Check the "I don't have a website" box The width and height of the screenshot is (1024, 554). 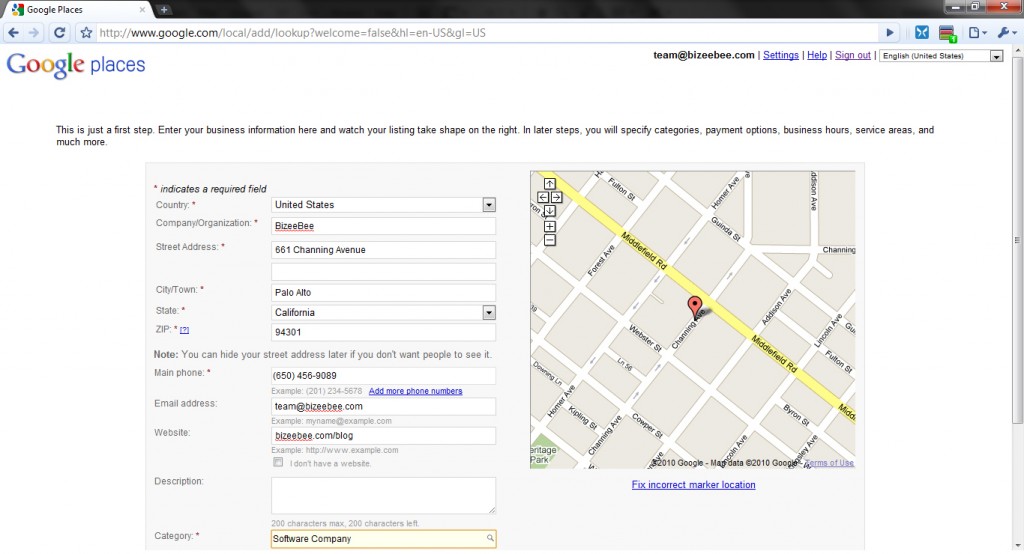278,463
